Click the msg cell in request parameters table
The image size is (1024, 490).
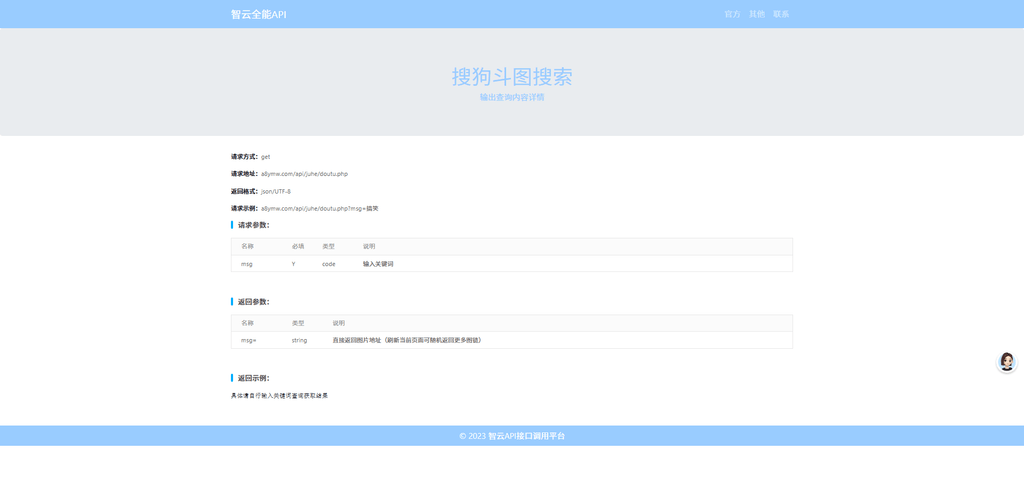coord(247,264)
